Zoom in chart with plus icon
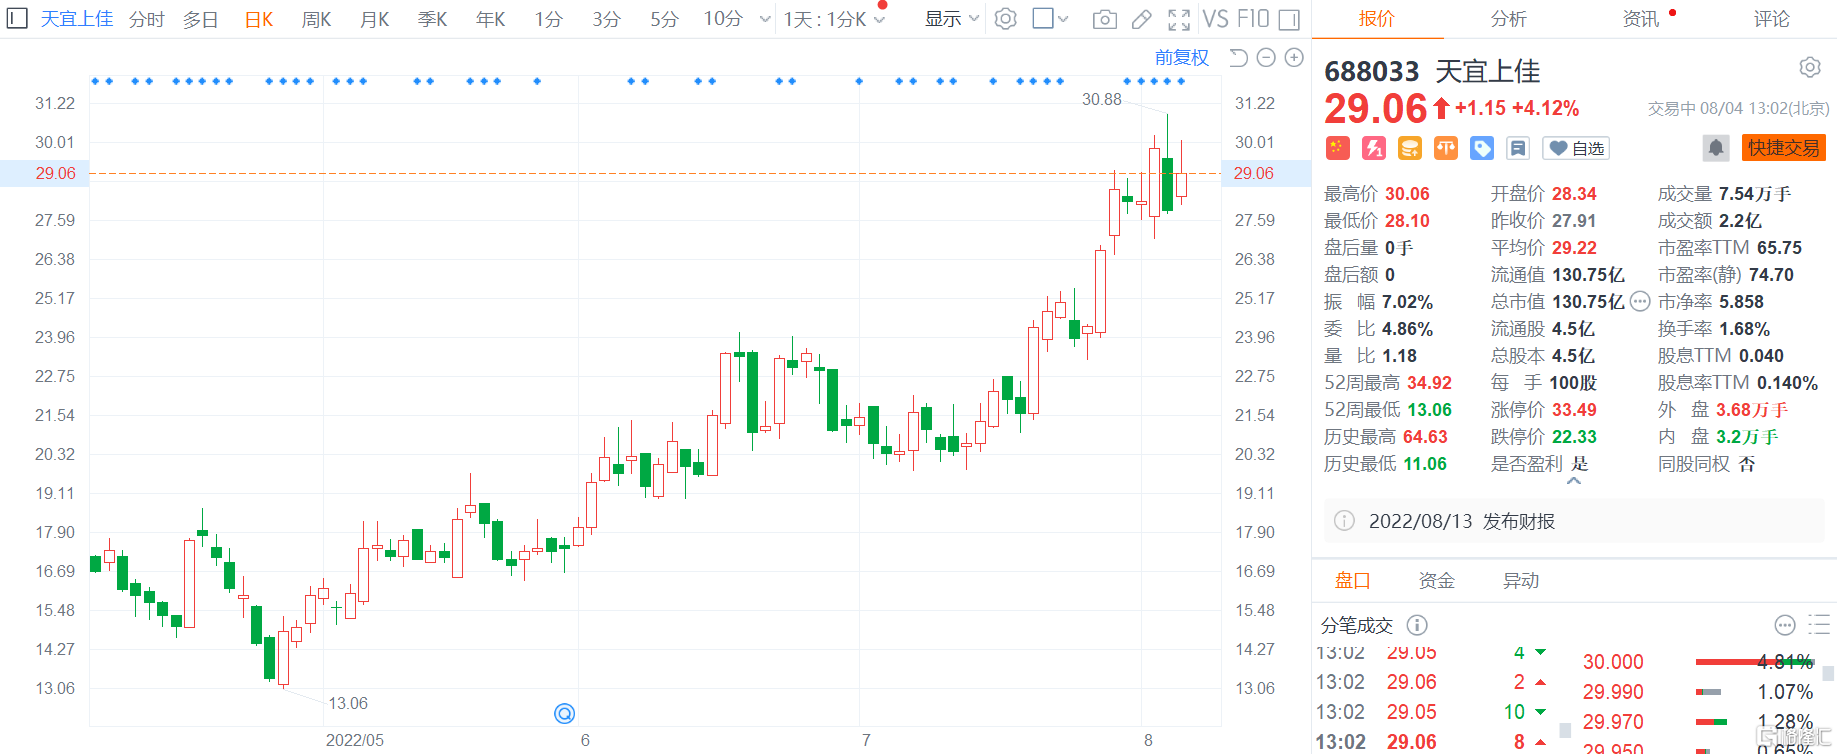Viewport: 1838px width, 754px height. pos(1294,58)
